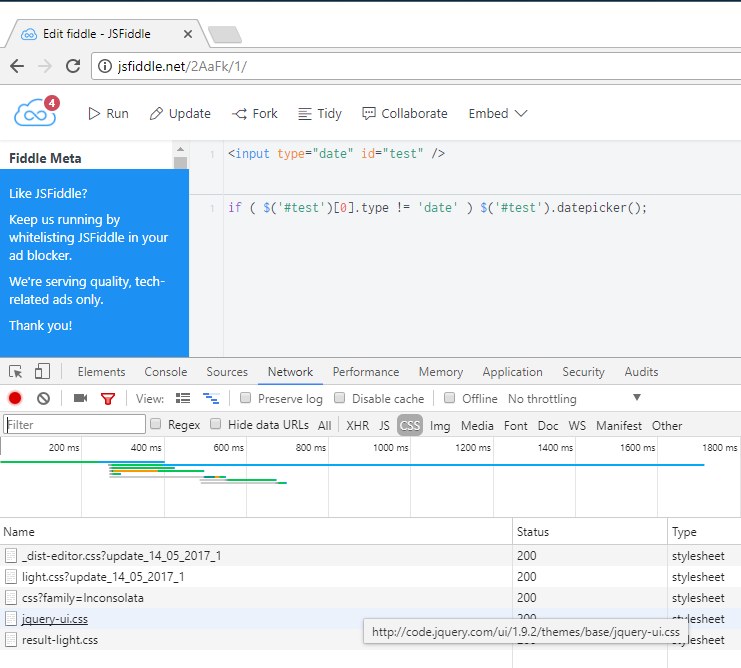
Task: Open the Security tab
Action: (x=583, y=372)
